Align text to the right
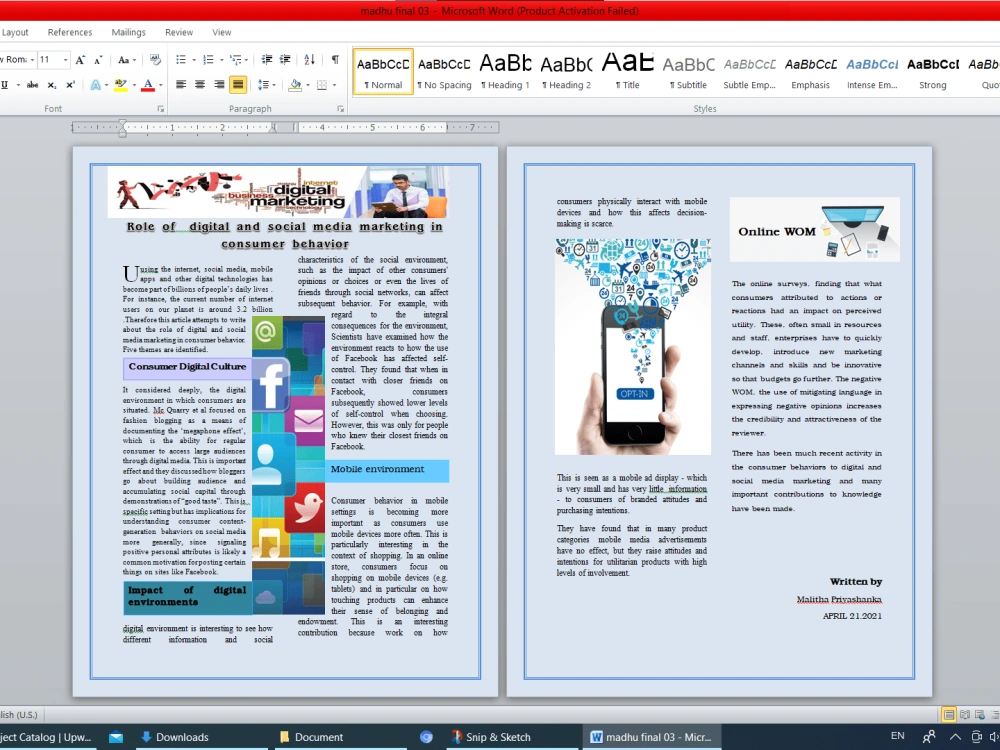This screenshot has width=1000, height=750. point(219,85)
